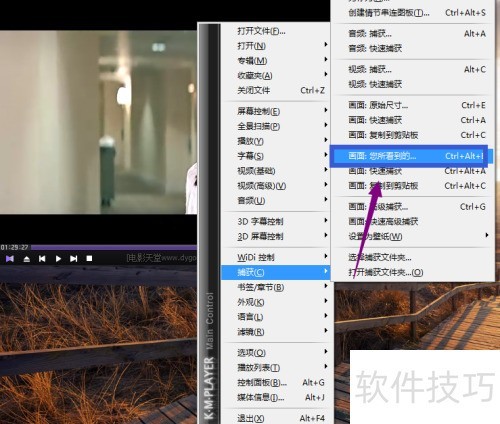
Task: Choose 退出(X) Alt+F4
Action: pyautogui.click(x=276, y=418)
